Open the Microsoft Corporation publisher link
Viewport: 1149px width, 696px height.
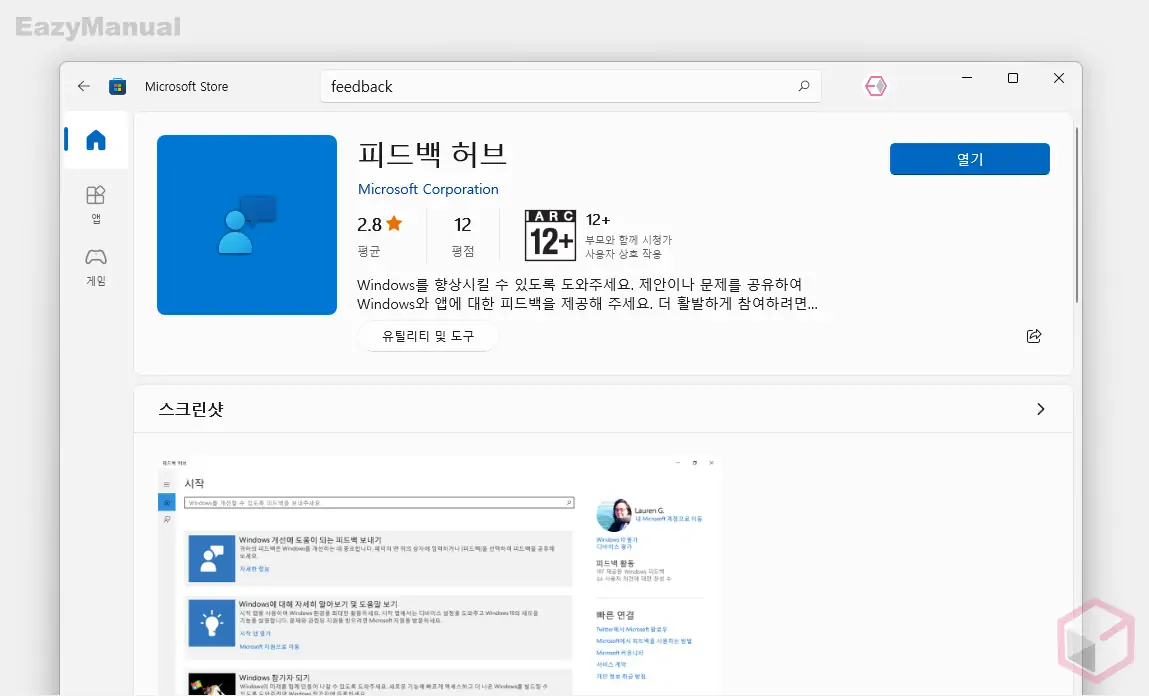[428, 189]
